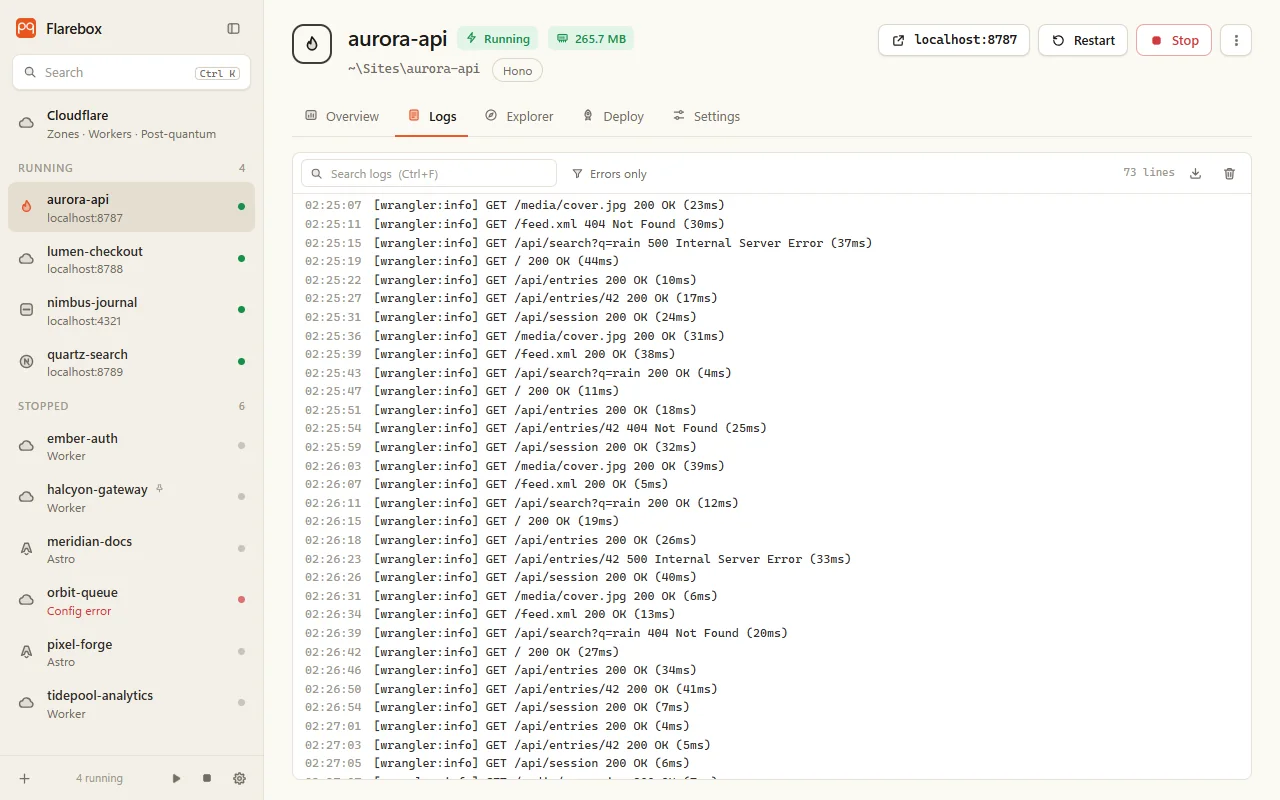Focus the Search logs field
The image size is (1280, 800).
pos(429,173)
